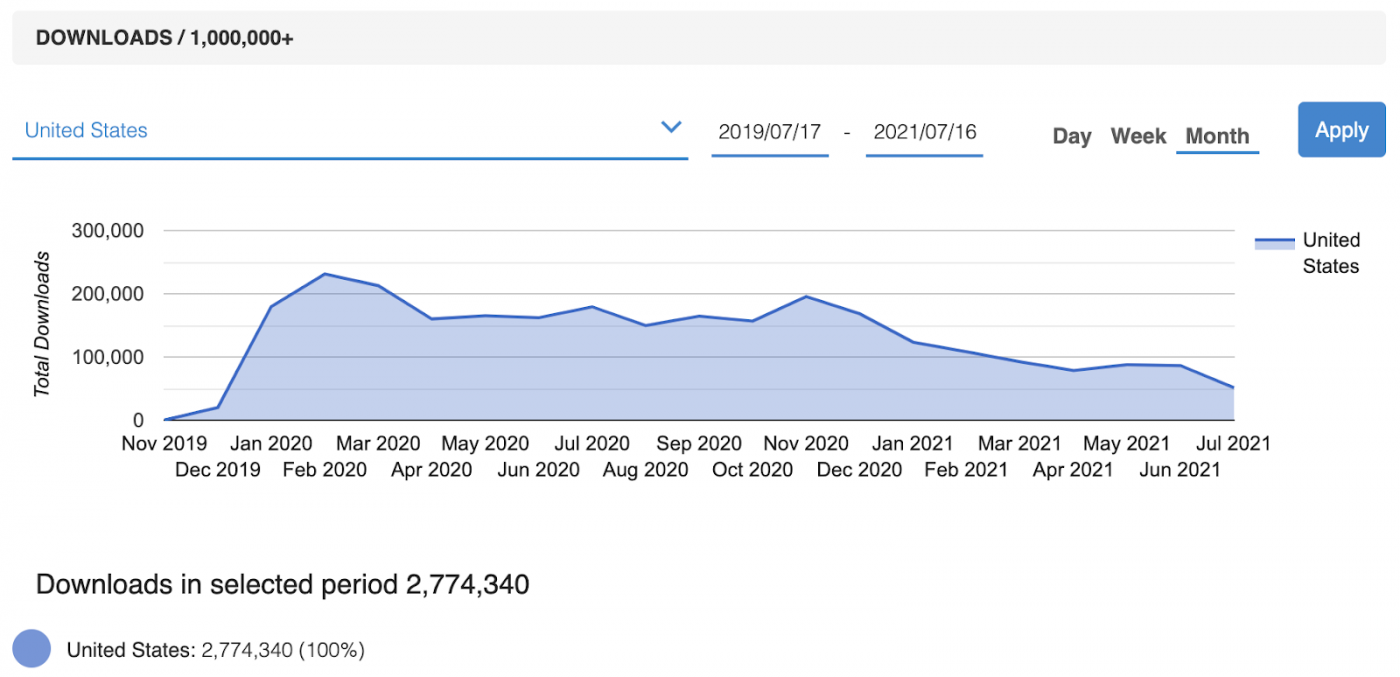Open the United States country dropdown
Image resolution: width=1400 pixels, height=677 pixels.
[x=350, y=131]
